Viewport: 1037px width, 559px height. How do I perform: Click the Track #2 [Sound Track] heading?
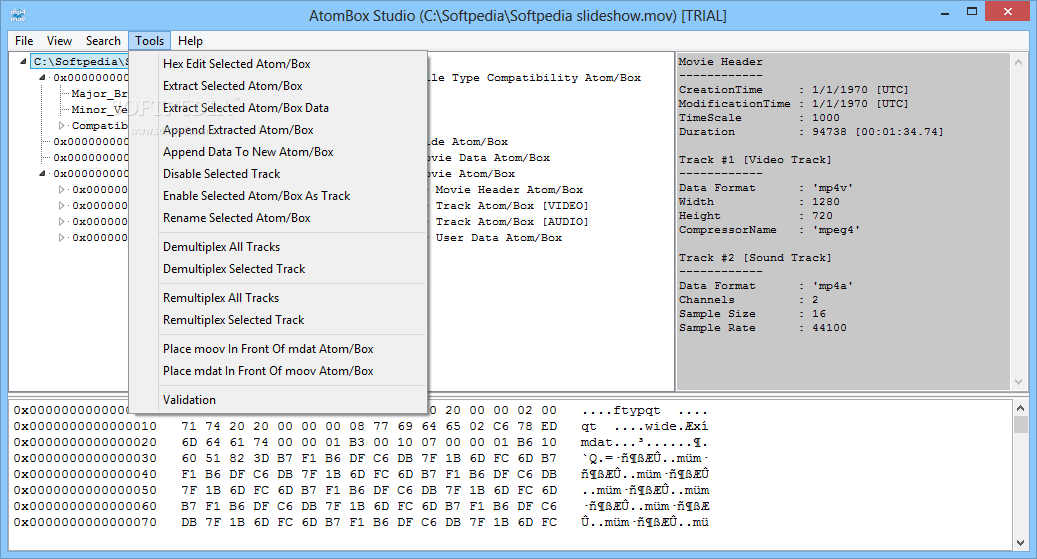755,257
